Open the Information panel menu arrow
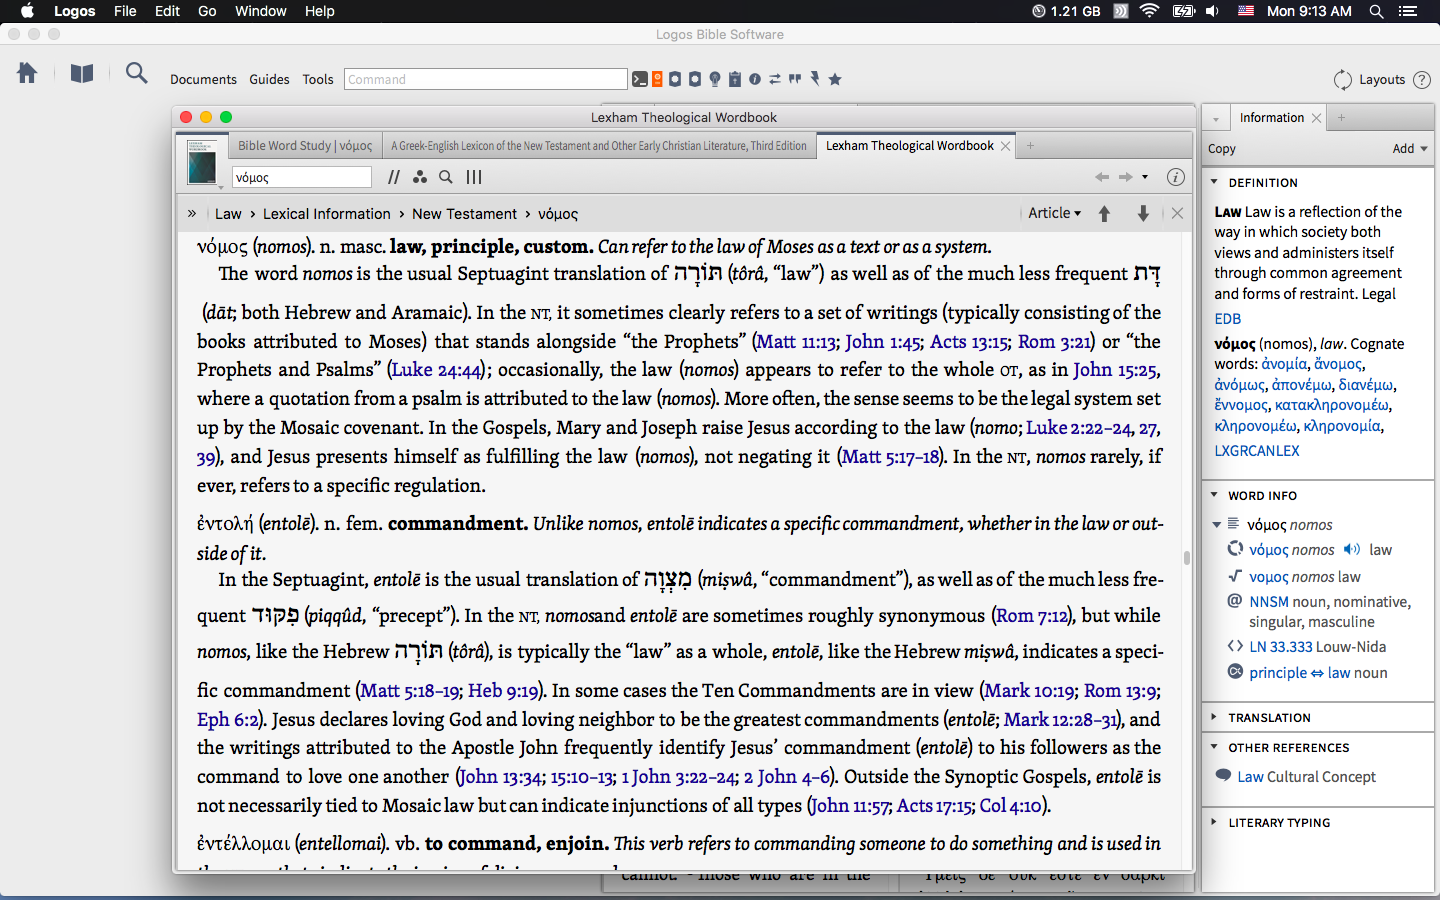 (1216, 119)
